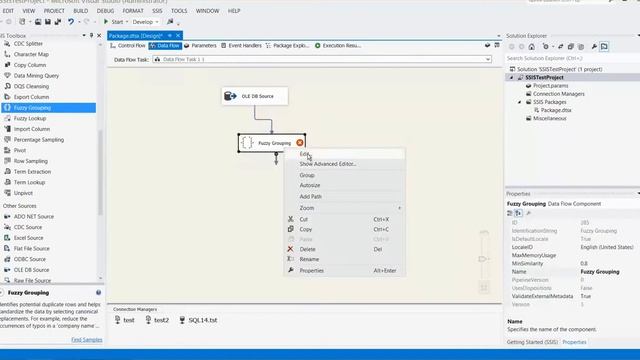Switch to Event Handlers tab
Viewport: 640px width, 360px height.
241,46
